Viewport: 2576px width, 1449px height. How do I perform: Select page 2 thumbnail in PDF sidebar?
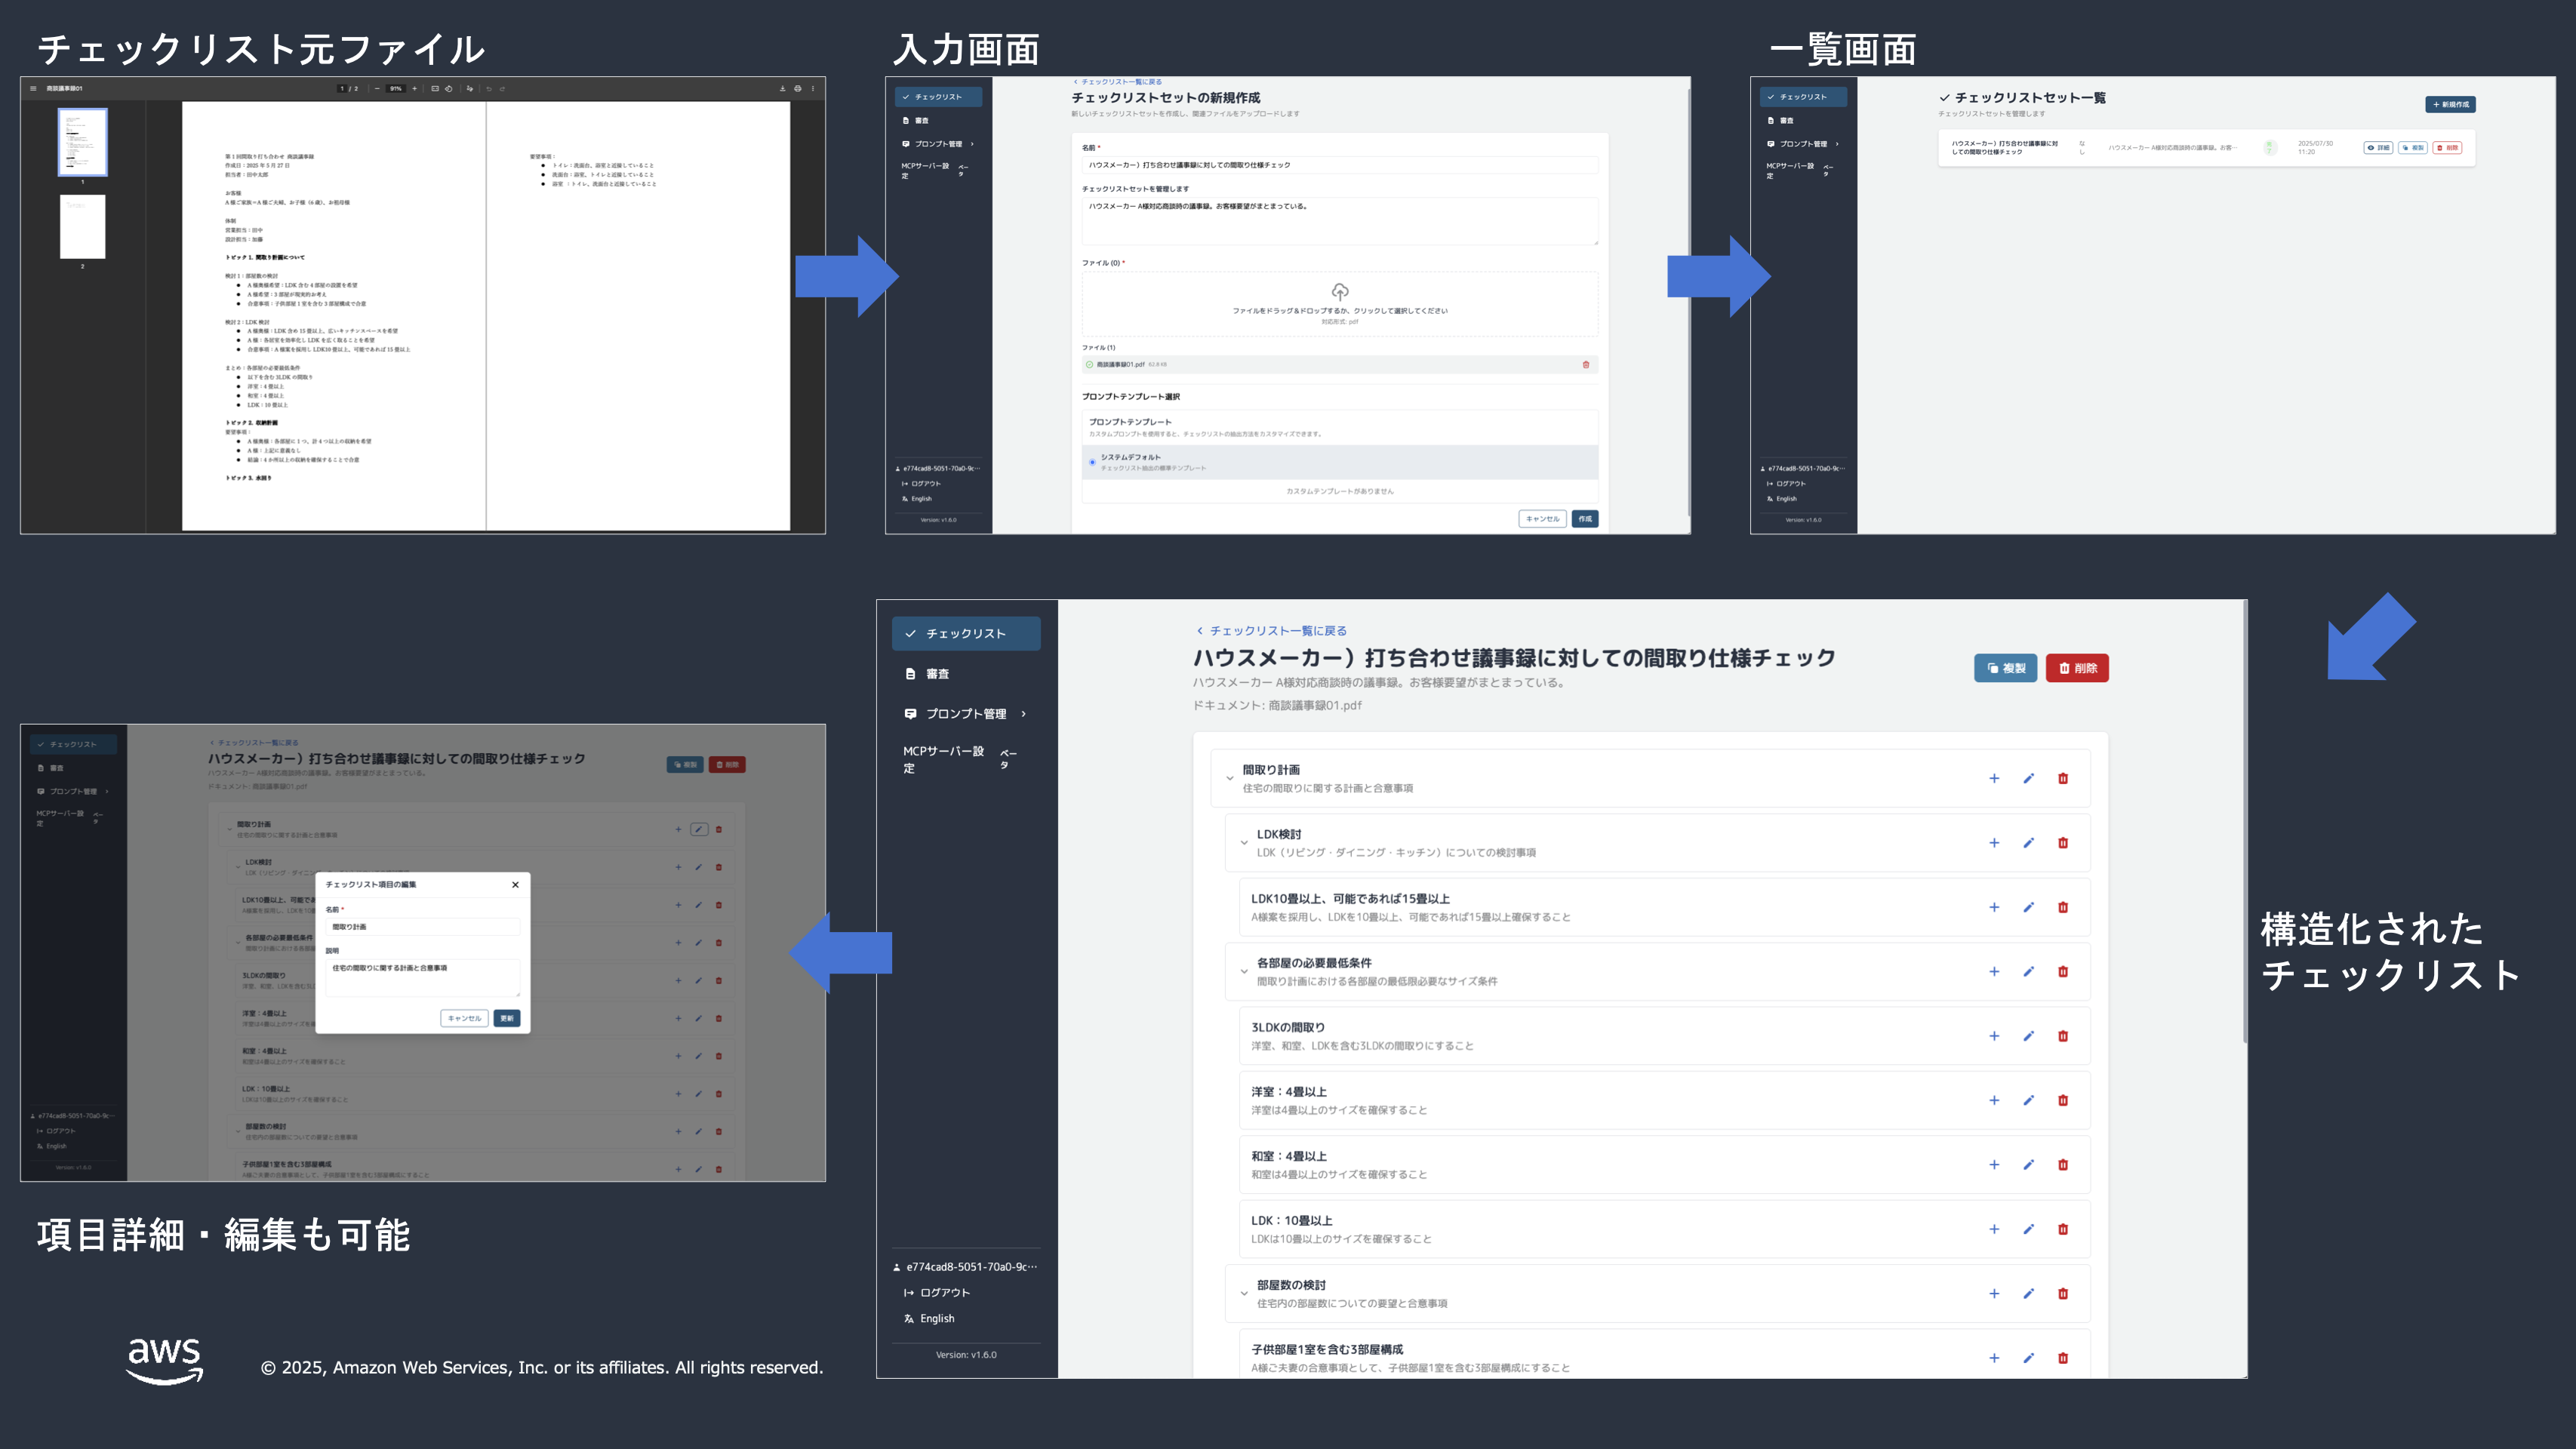(82, 228)
